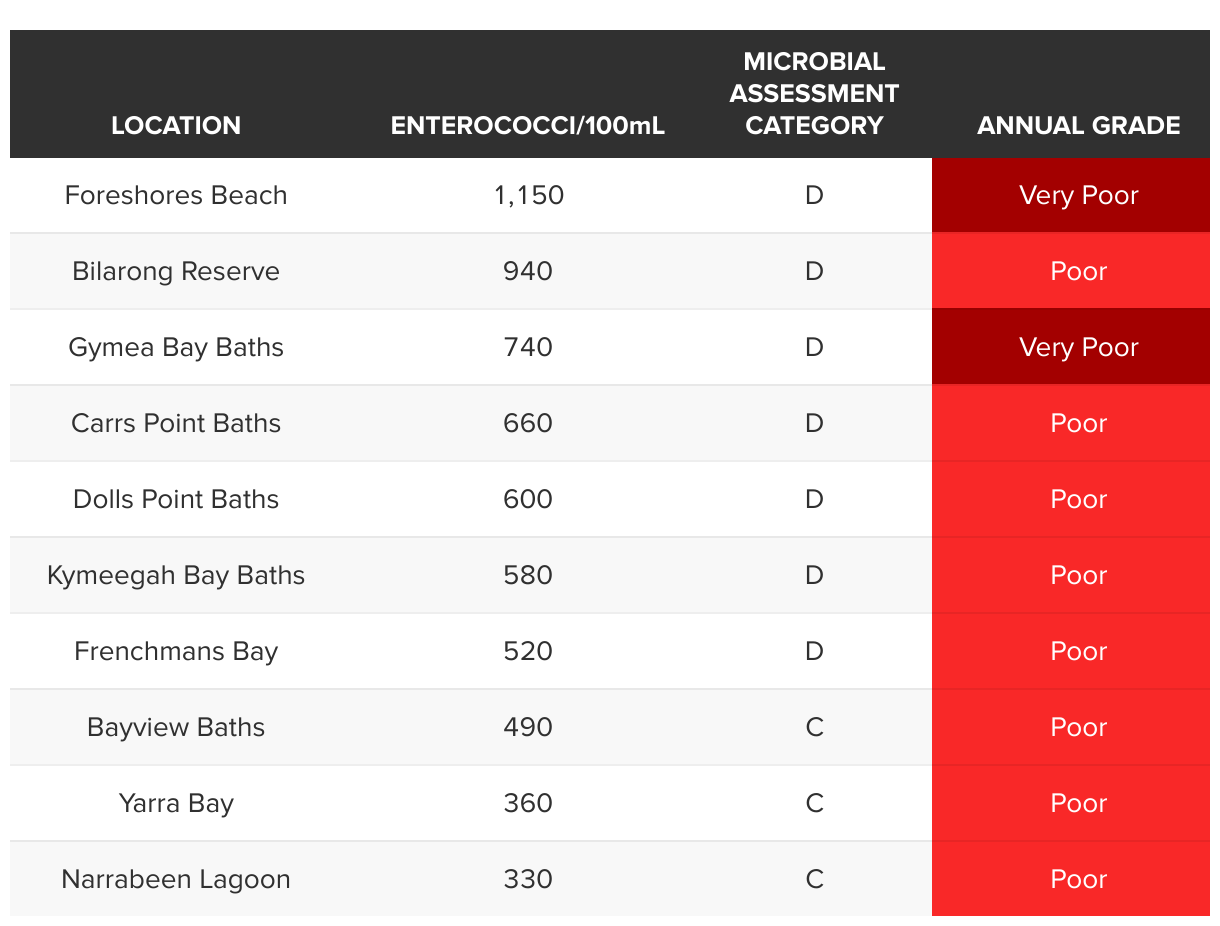Click the LOCATION column header
The image size is (1220, 926).
coord(176,125)
